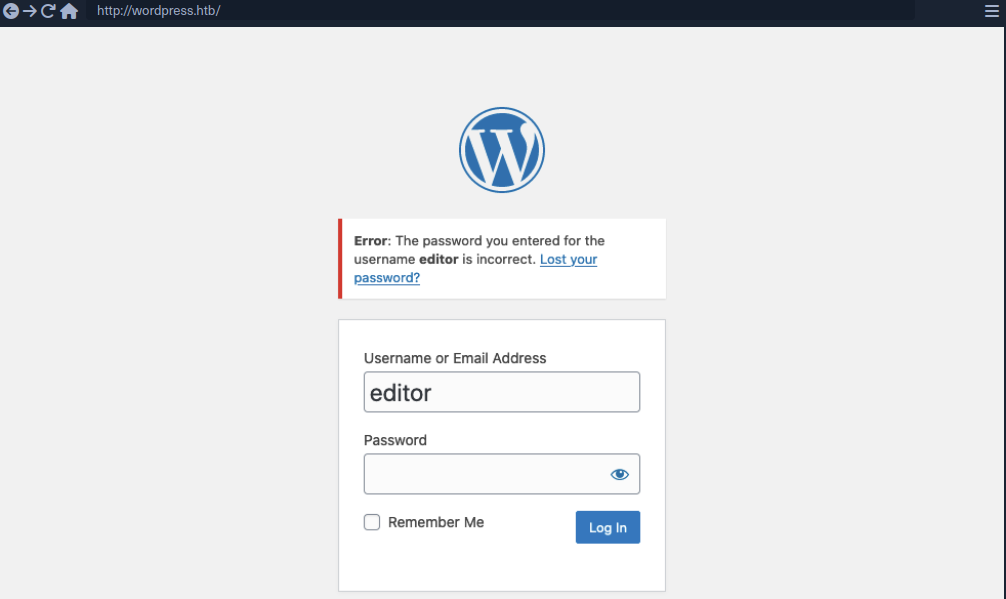The height and width of the screenshot is (599, 1006).
Task: Click the WordPress logo above the form
Action: click(501, 149)
